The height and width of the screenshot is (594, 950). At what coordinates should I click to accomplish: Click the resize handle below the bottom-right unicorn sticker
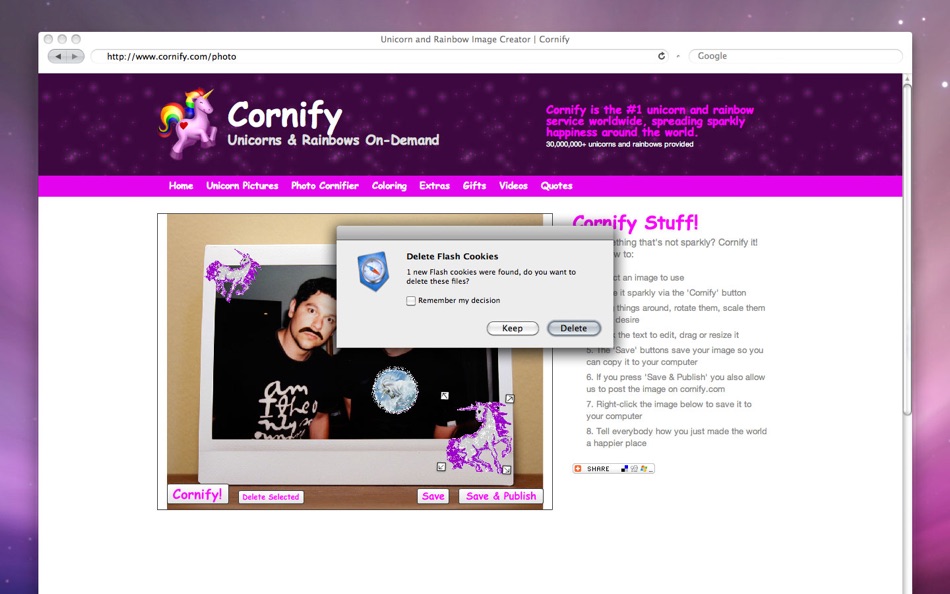[507, 470]
